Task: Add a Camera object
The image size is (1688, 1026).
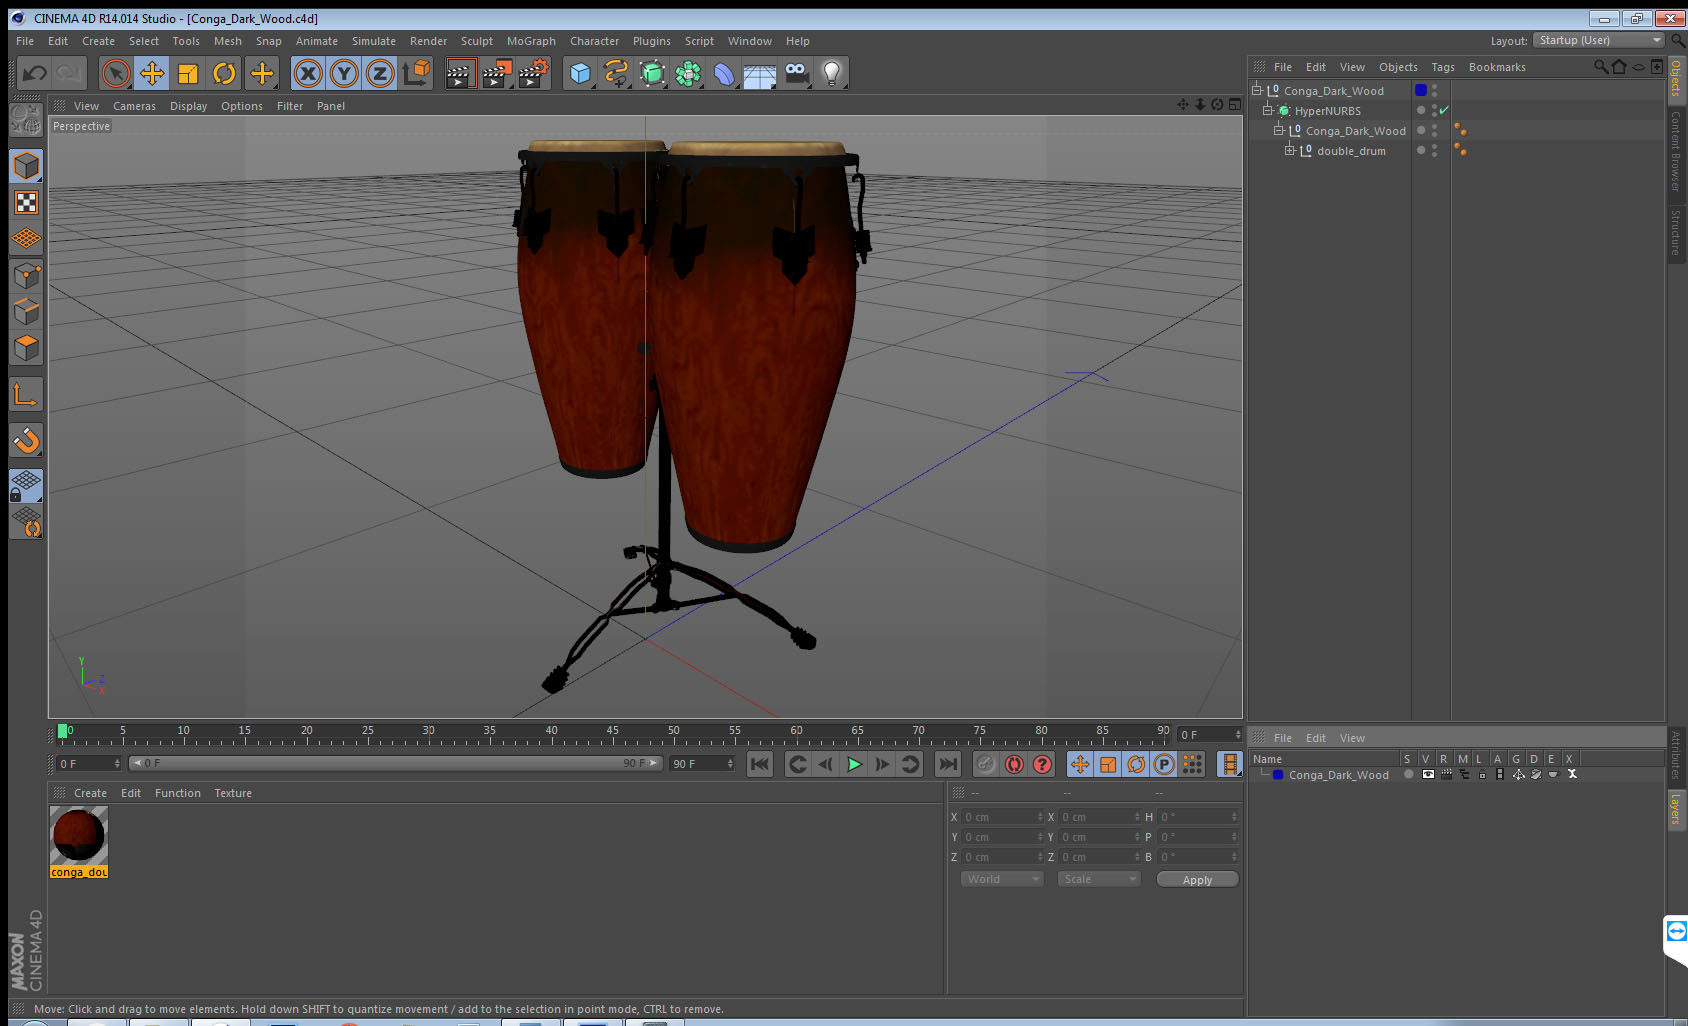Action: [796, 73]
